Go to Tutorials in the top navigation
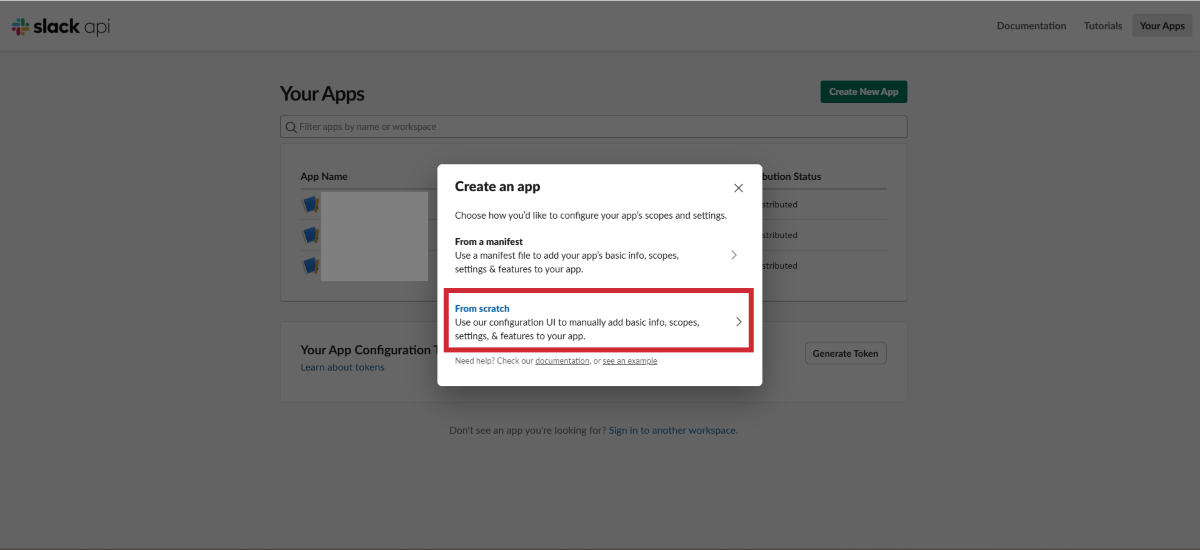 point(1103,26)
